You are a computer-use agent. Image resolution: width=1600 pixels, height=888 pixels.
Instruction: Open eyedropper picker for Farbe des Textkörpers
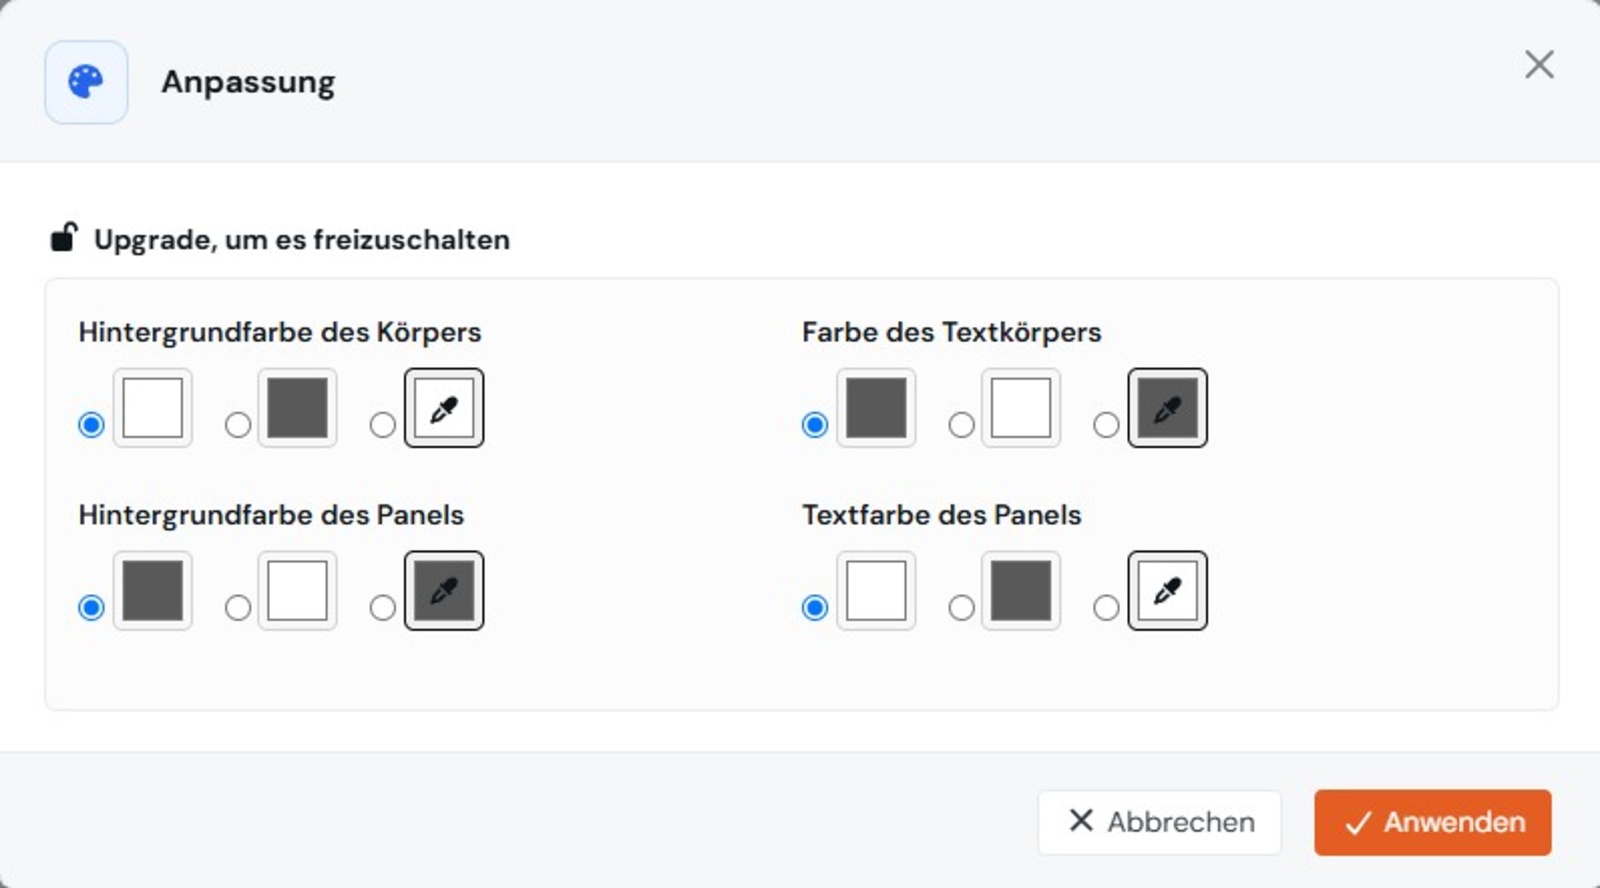tap(1167, 408)
